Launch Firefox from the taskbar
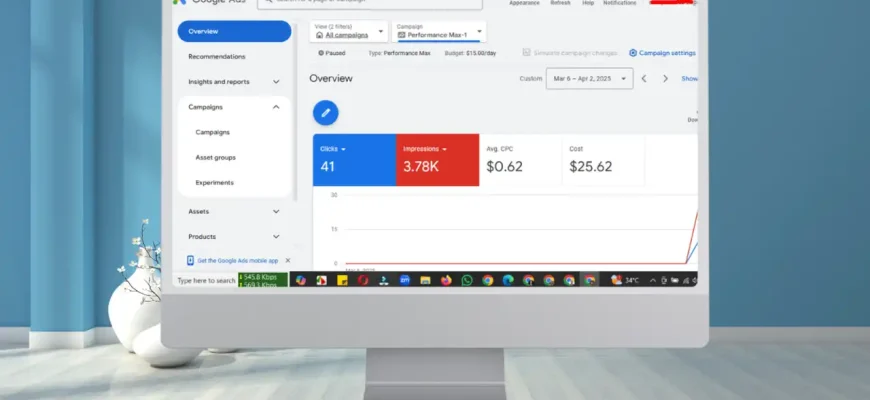The height and width of the screenshot is (400, 870). (x=446, y=280)
